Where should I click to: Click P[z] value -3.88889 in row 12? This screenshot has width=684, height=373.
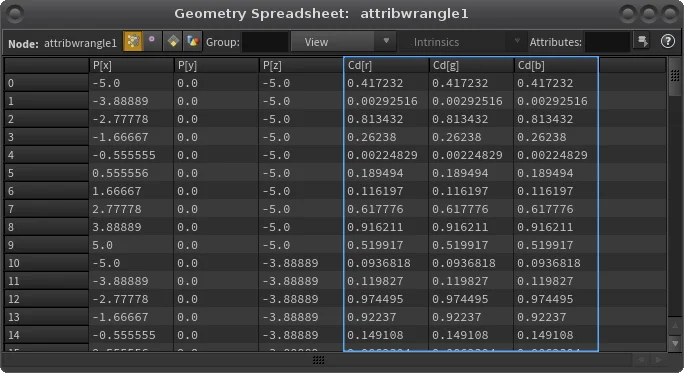[290, 299]
